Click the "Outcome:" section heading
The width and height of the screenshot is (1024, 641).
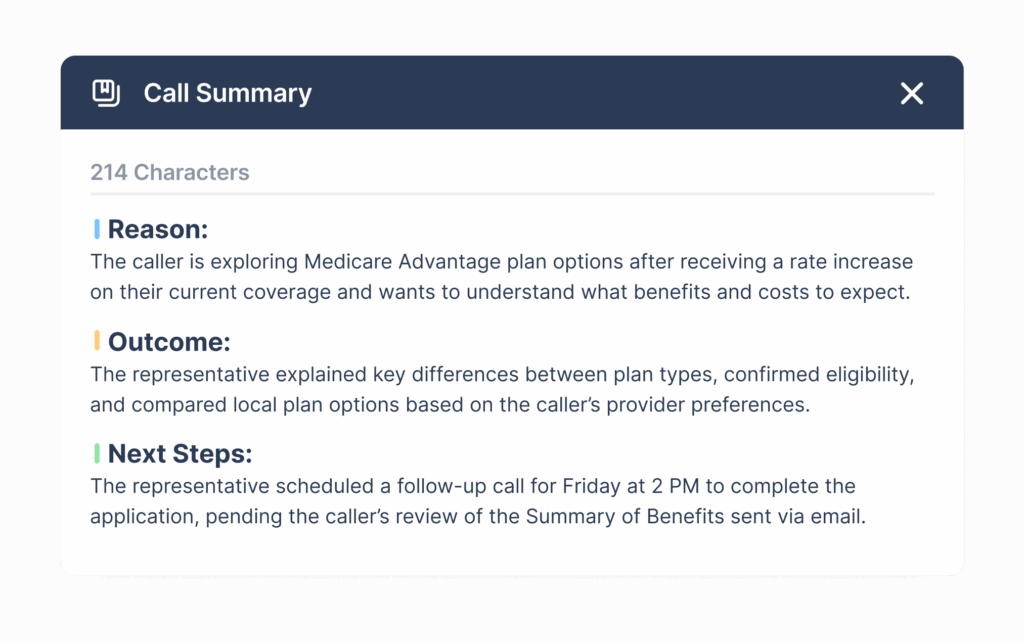tap(169, 342)
